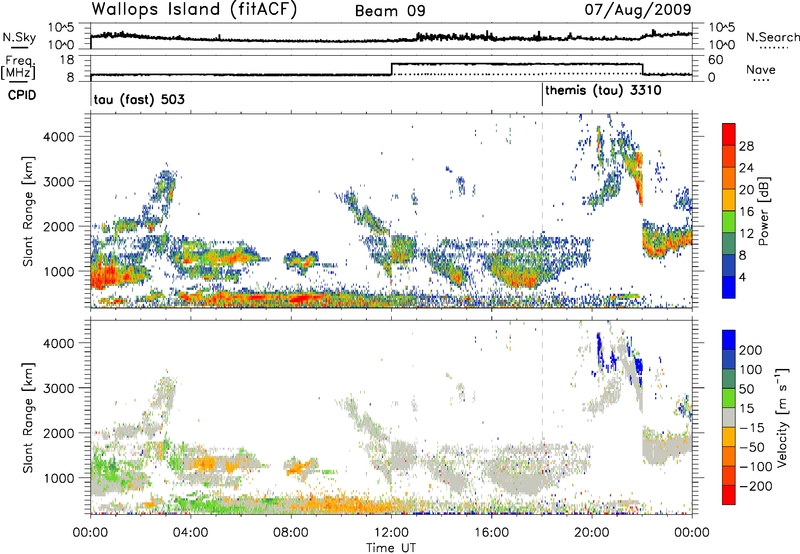Viewport: 800px width, 554px height.
Task: Click the '24' Power colorbar tick label
Action: [x=746, y=168]
